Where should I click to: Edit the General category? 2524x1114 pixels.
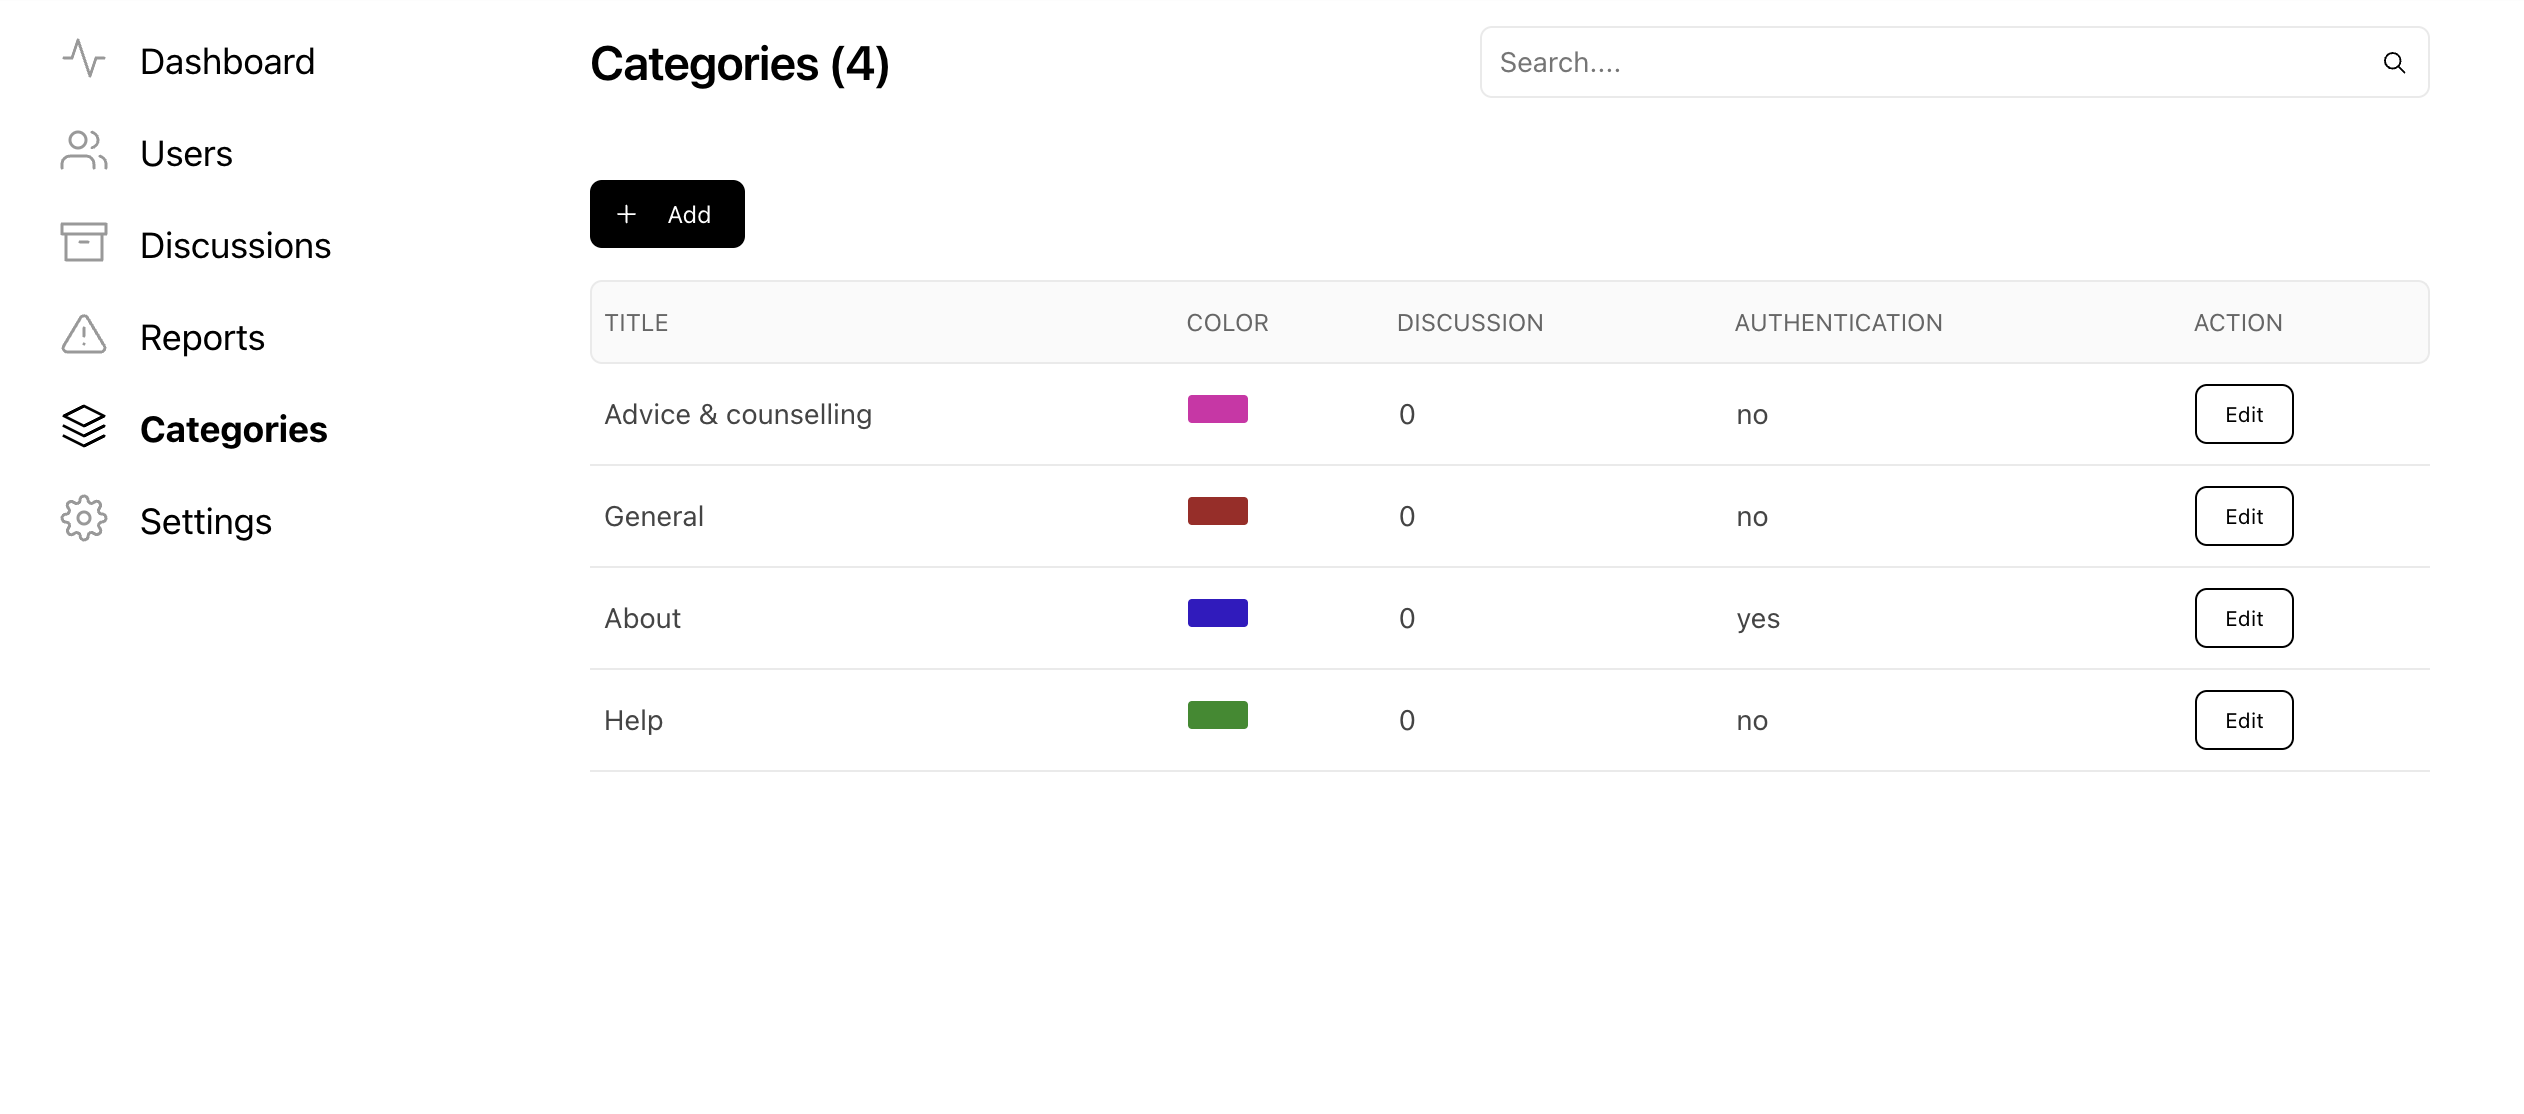pos(2243,517)
